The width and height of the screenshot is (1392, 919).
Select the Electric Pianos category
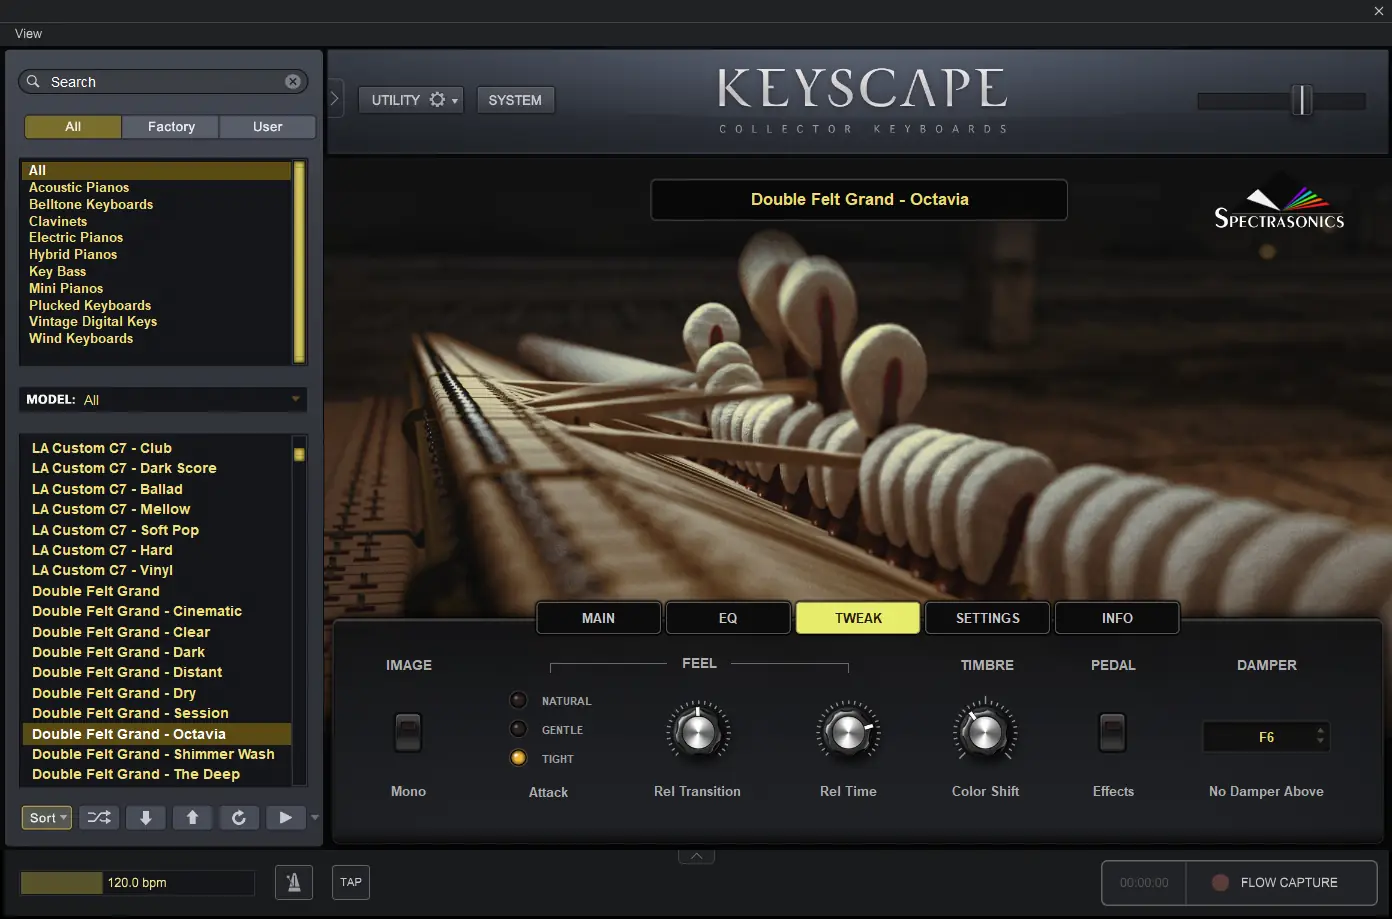click(x=76, y=237)
